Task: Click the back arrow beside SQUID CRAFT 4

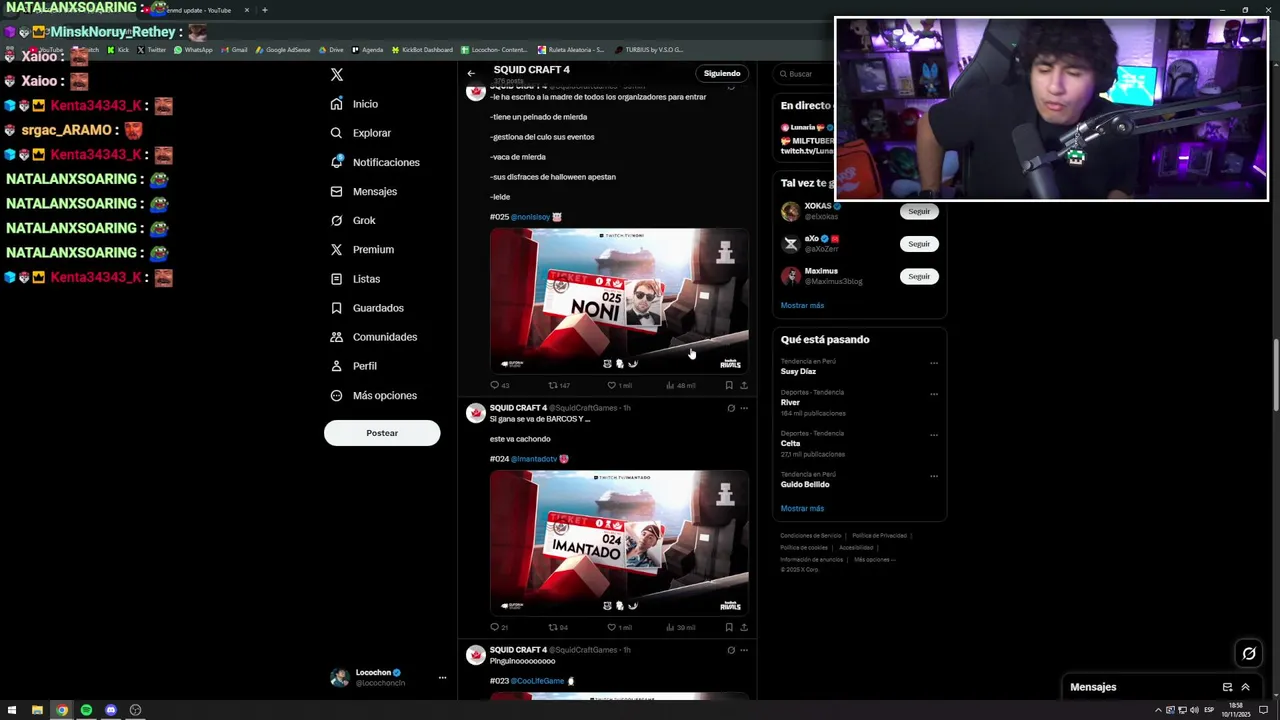Action: [471, 73]
